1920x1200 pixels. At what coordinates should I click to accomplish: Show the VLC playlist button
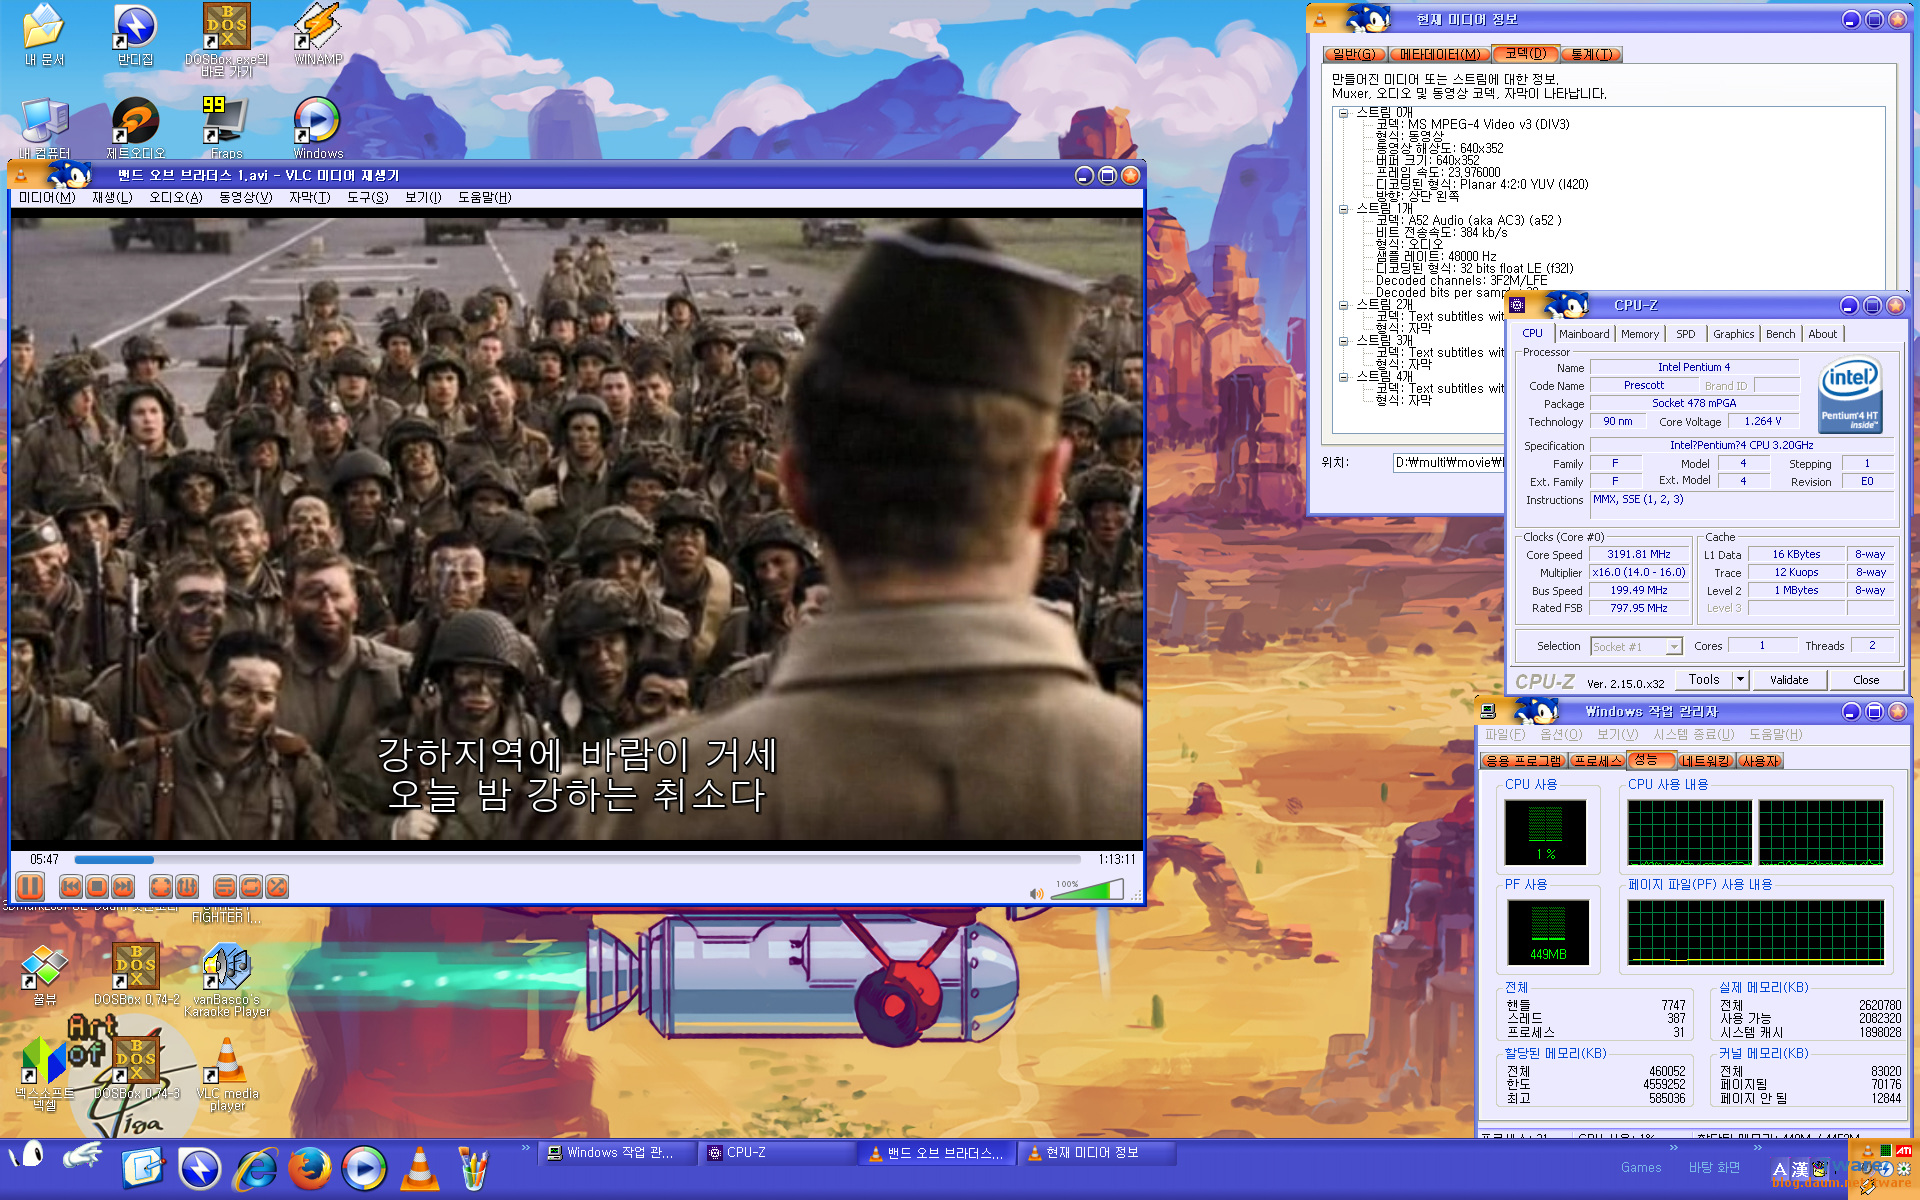225,887
